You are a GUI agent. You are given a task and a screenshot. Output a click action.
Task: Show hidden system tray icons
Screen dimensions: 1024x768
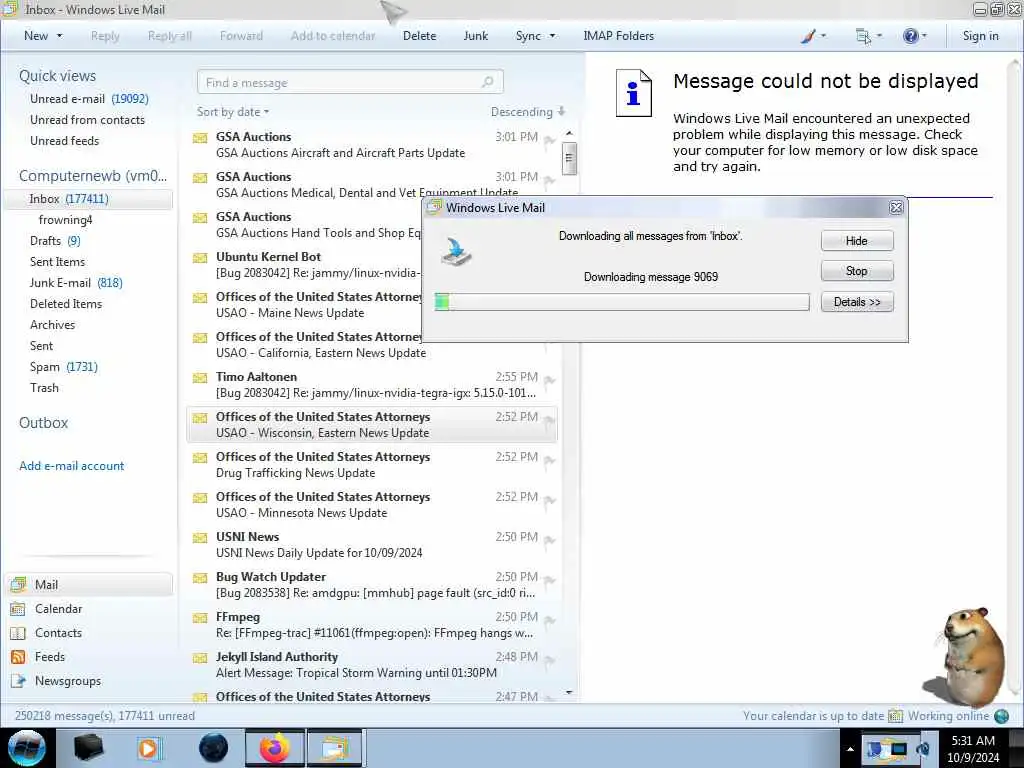coord(850,749)
